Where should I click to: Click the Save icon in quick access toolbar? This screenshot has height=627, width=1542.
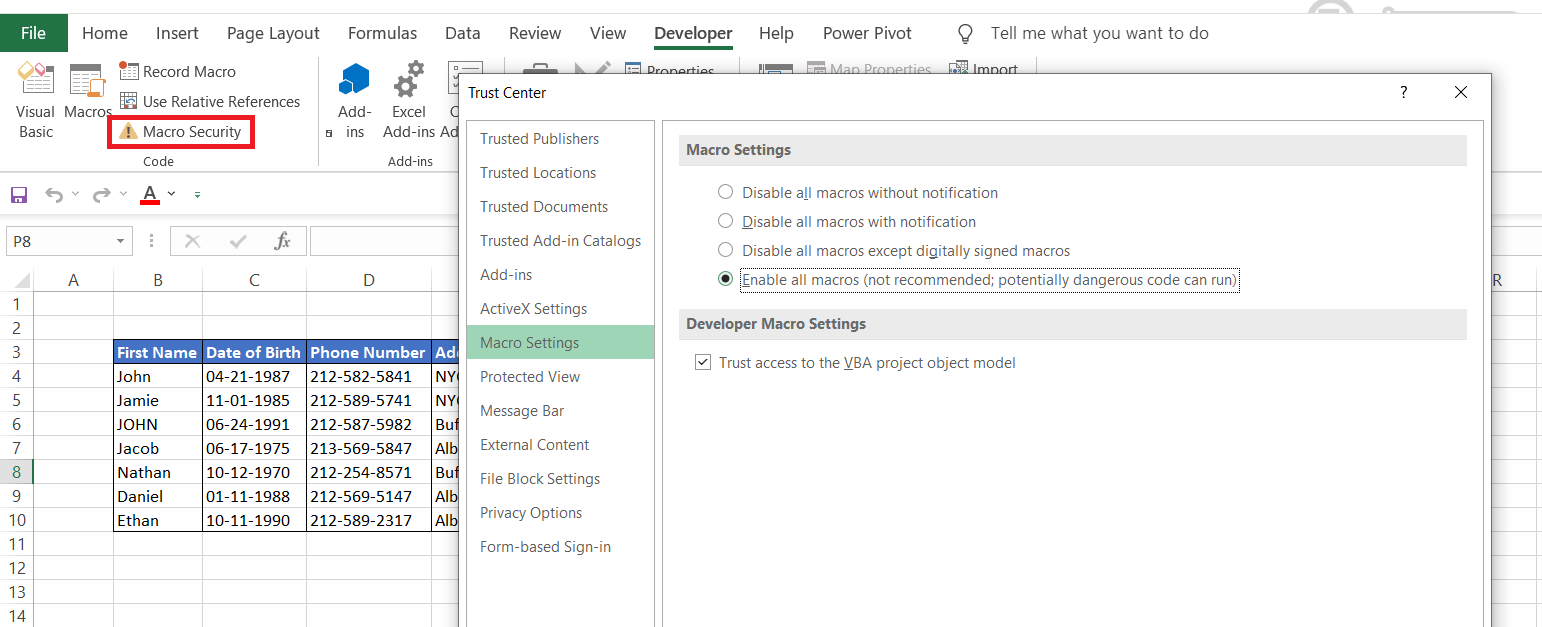(x=18, y=194)
